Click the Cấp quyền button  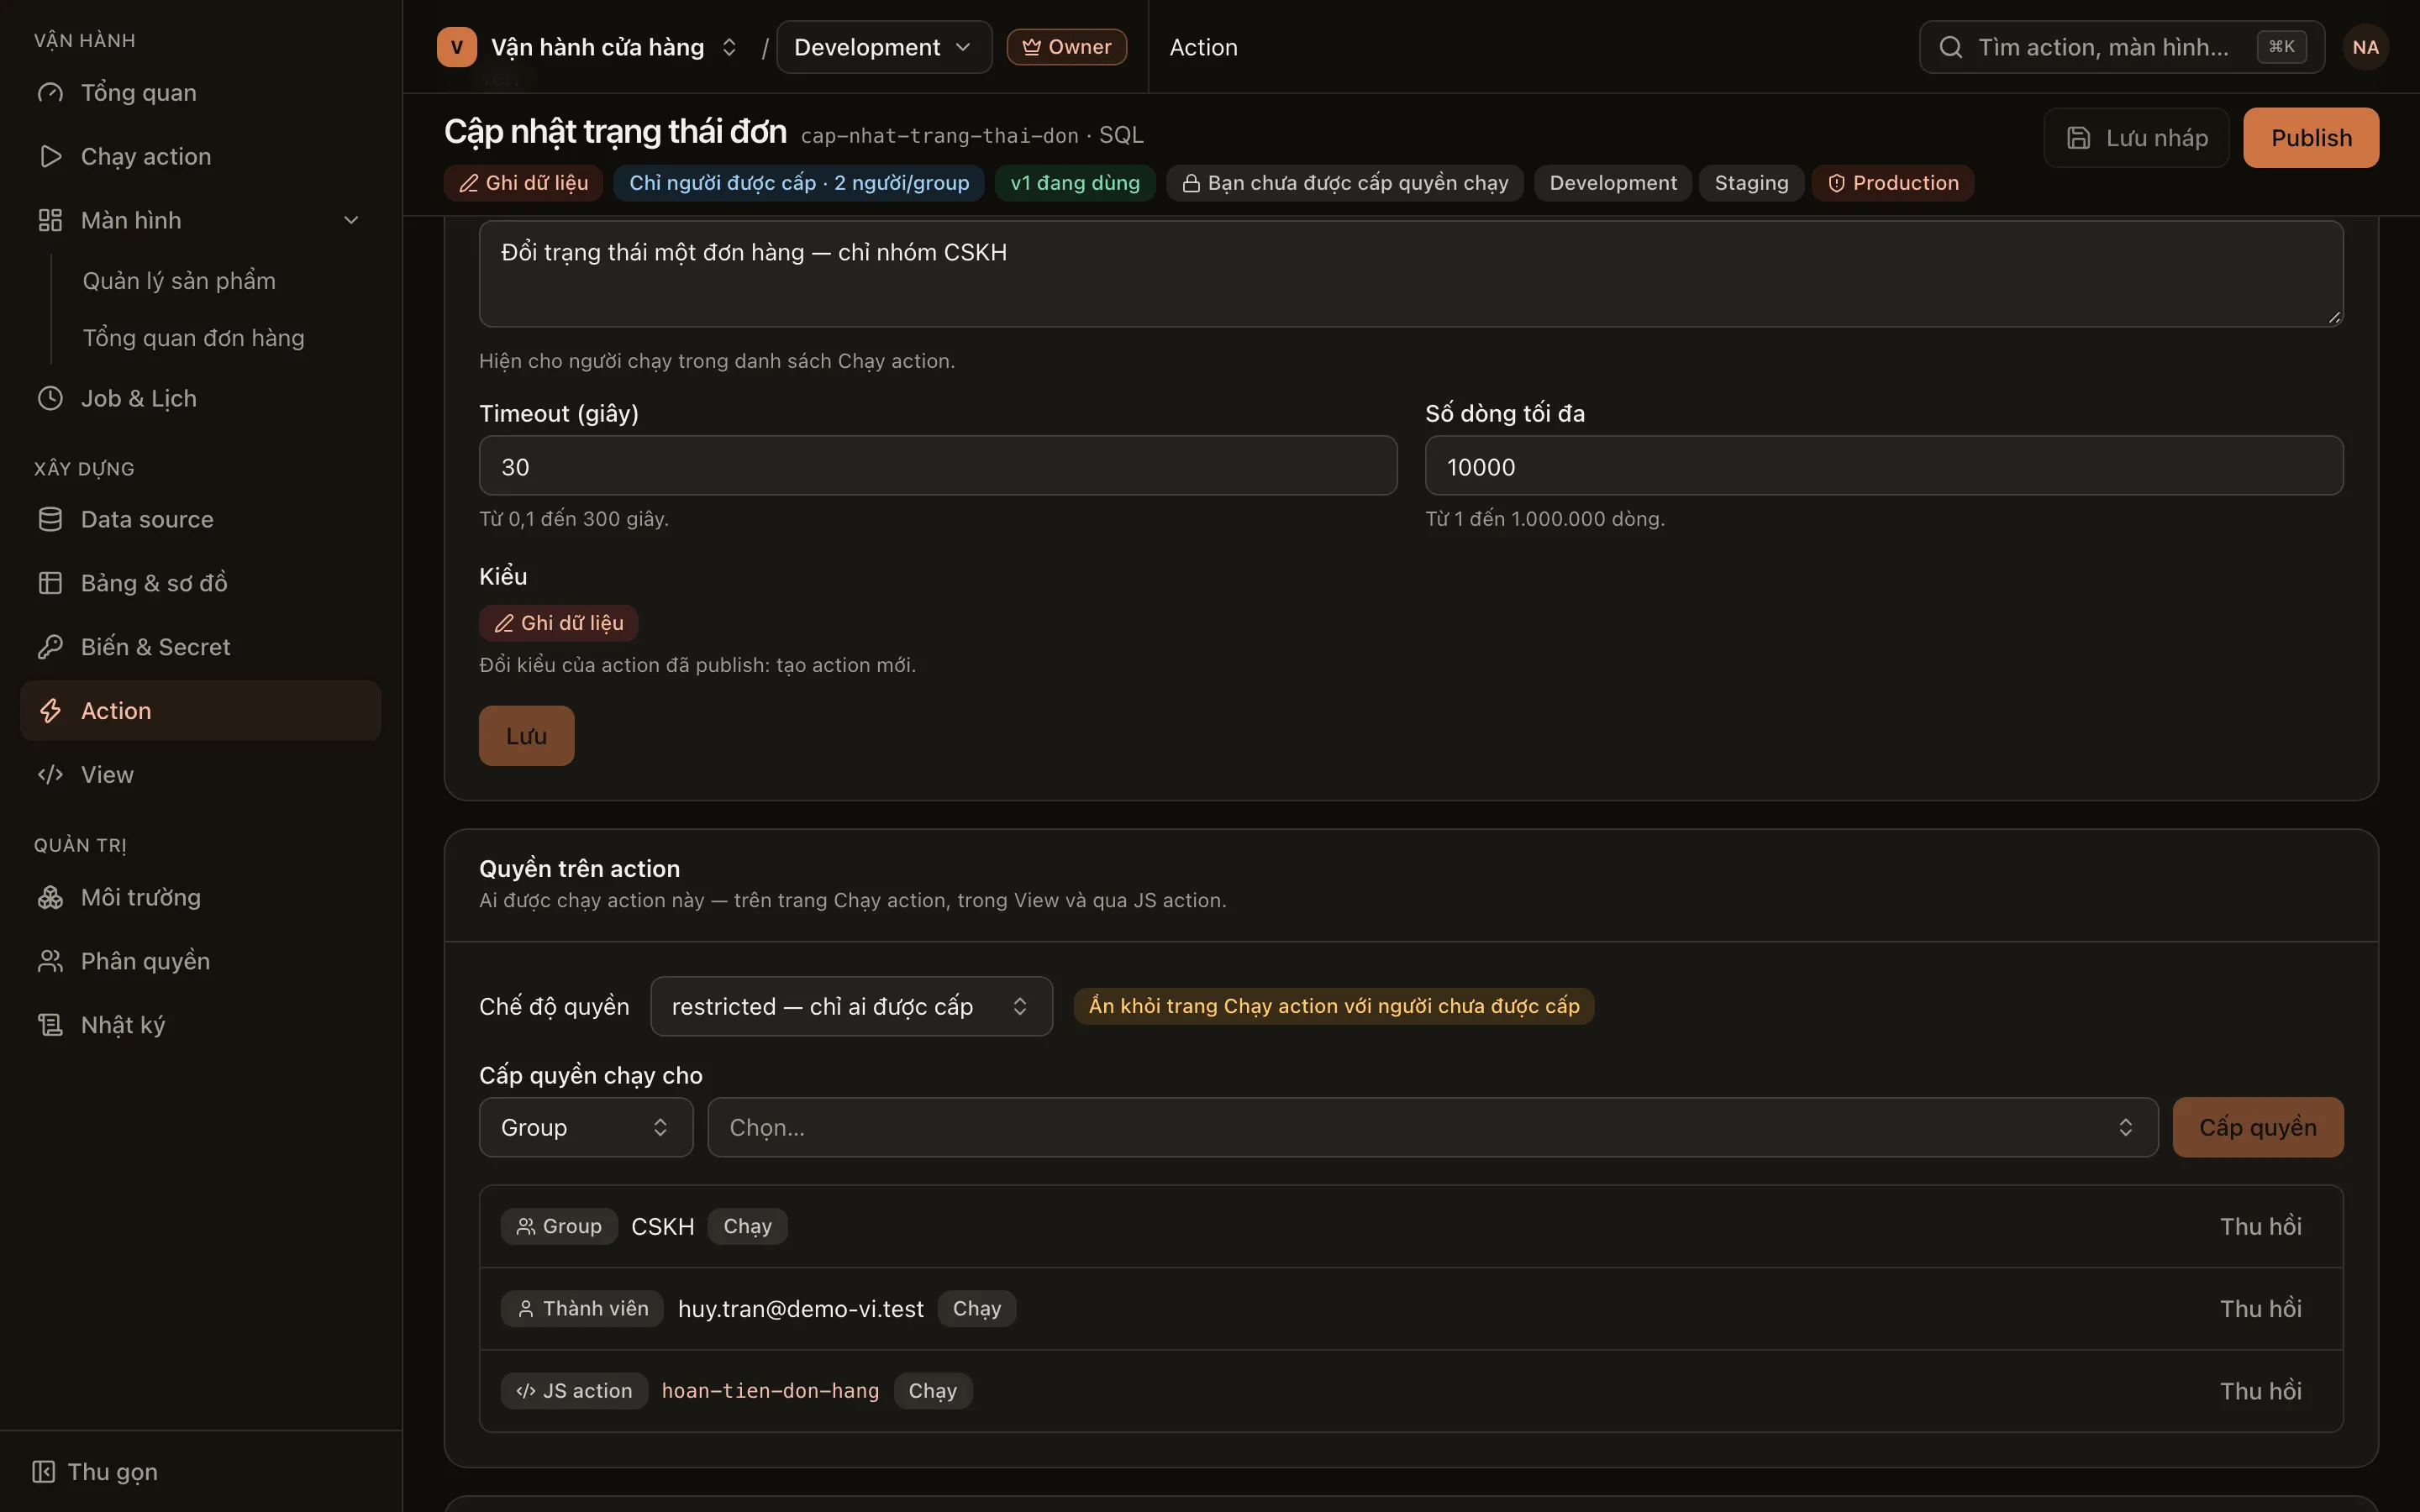tap(2257, 1127)
